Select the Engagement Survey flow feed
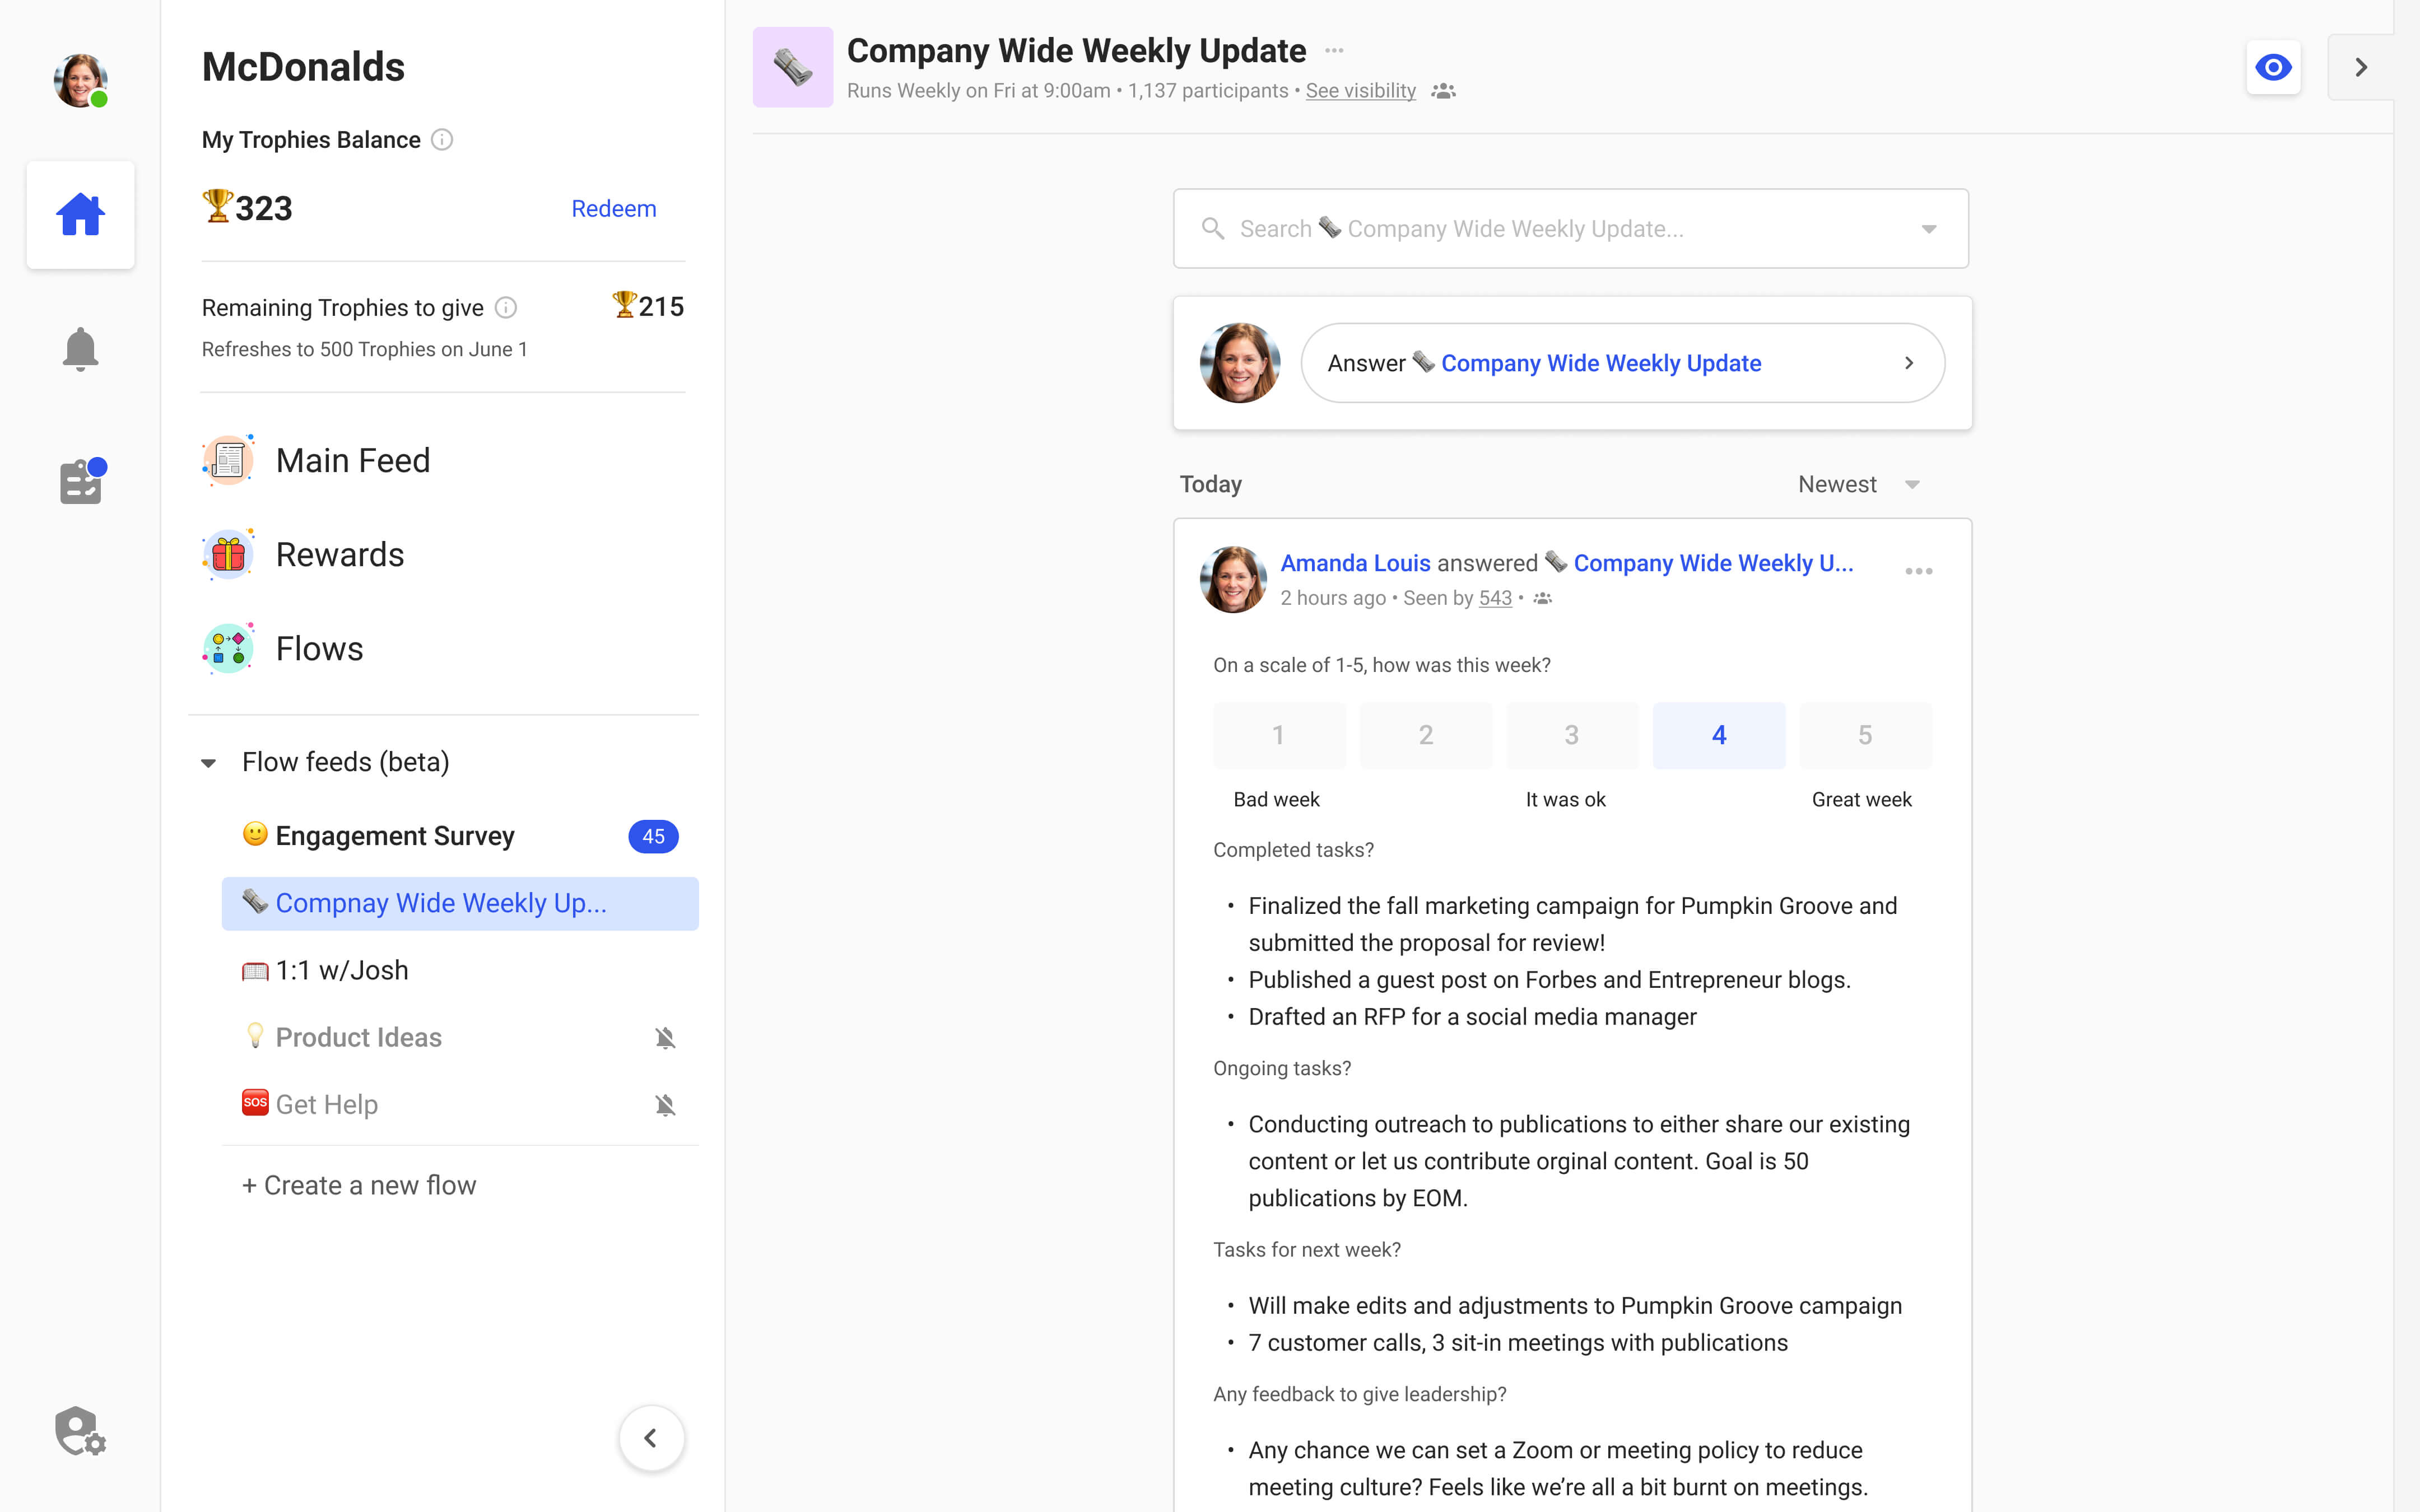The width and height of the screenshot is (2420, 1512). click(x=460, y=836)
